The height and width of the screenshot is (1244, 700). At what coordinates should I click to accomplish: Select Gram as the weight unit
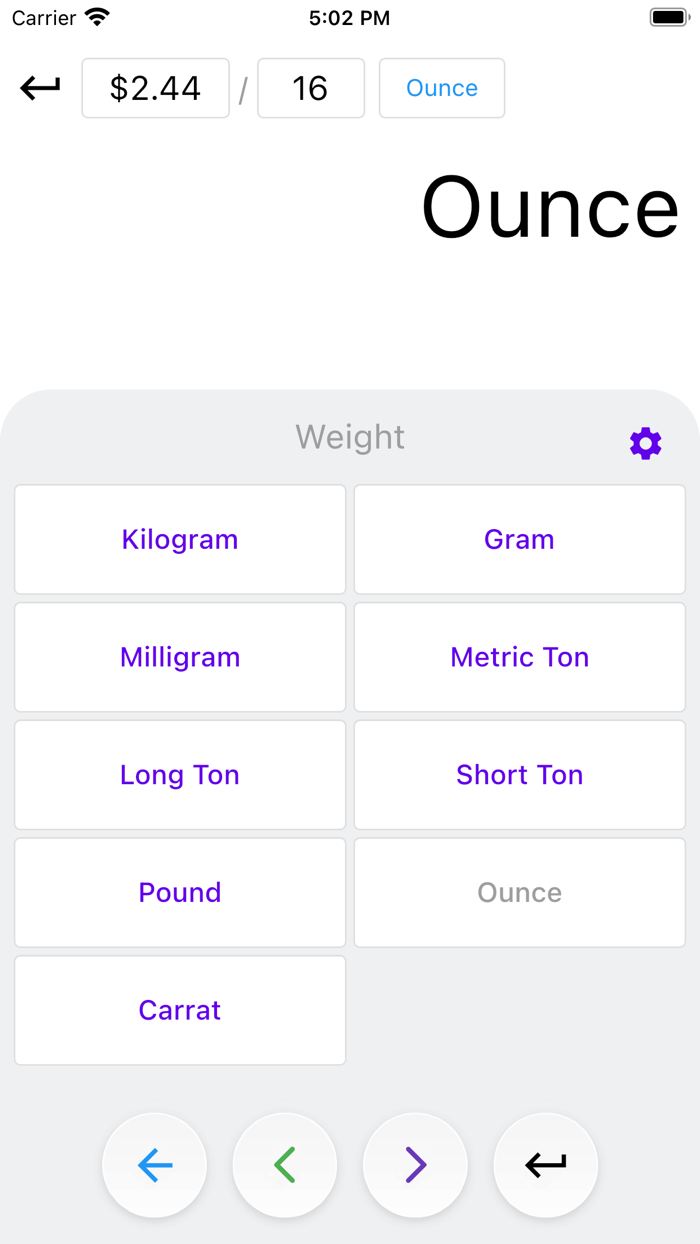519,540
